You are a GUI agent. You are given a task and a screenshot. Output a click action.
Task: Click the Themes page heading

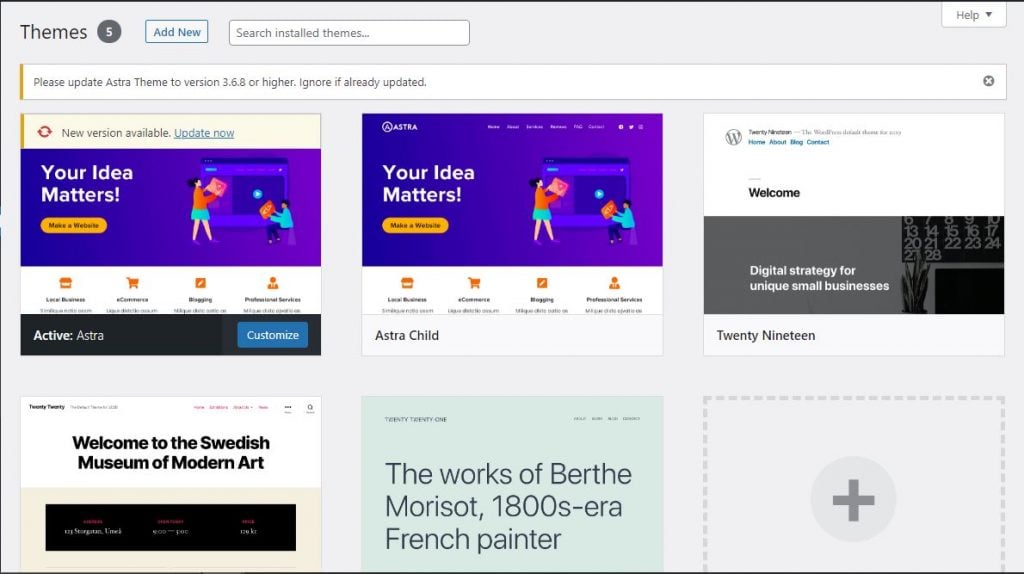[x=54, y=32]
